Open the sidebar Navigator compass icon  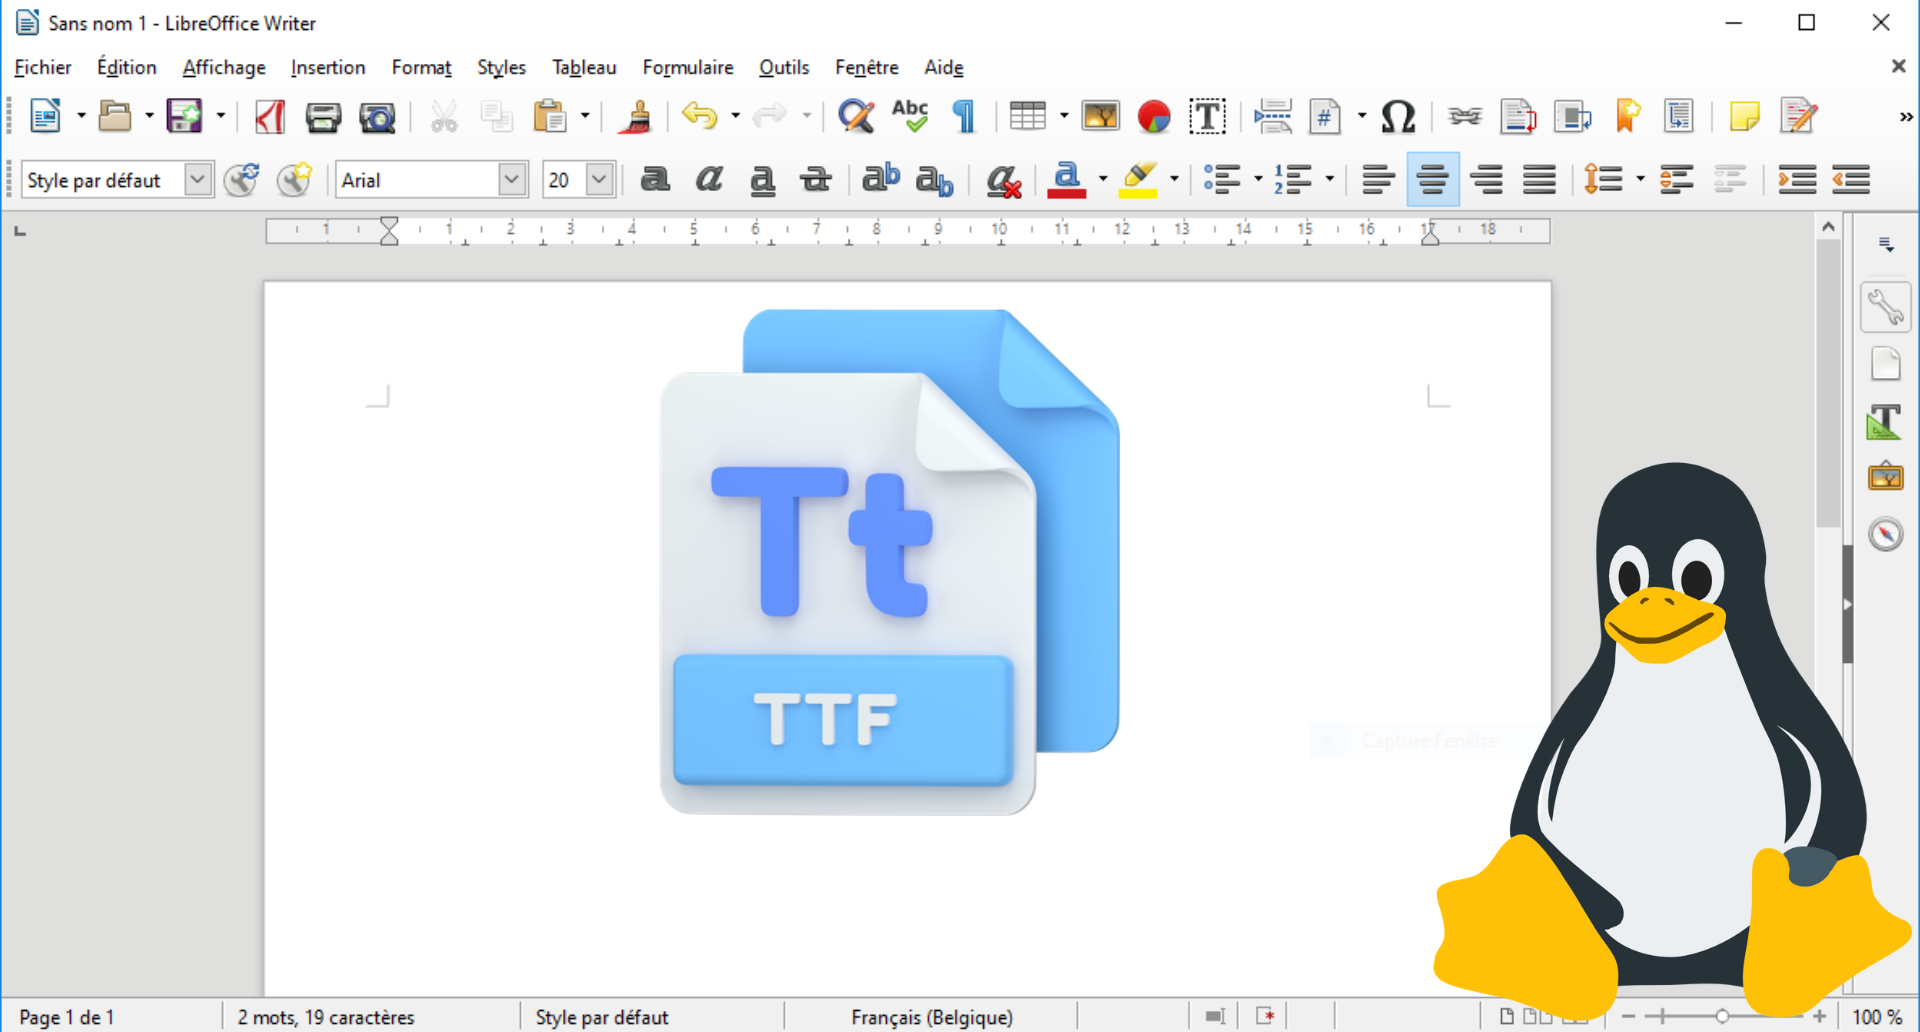[x=1885, y=535]
